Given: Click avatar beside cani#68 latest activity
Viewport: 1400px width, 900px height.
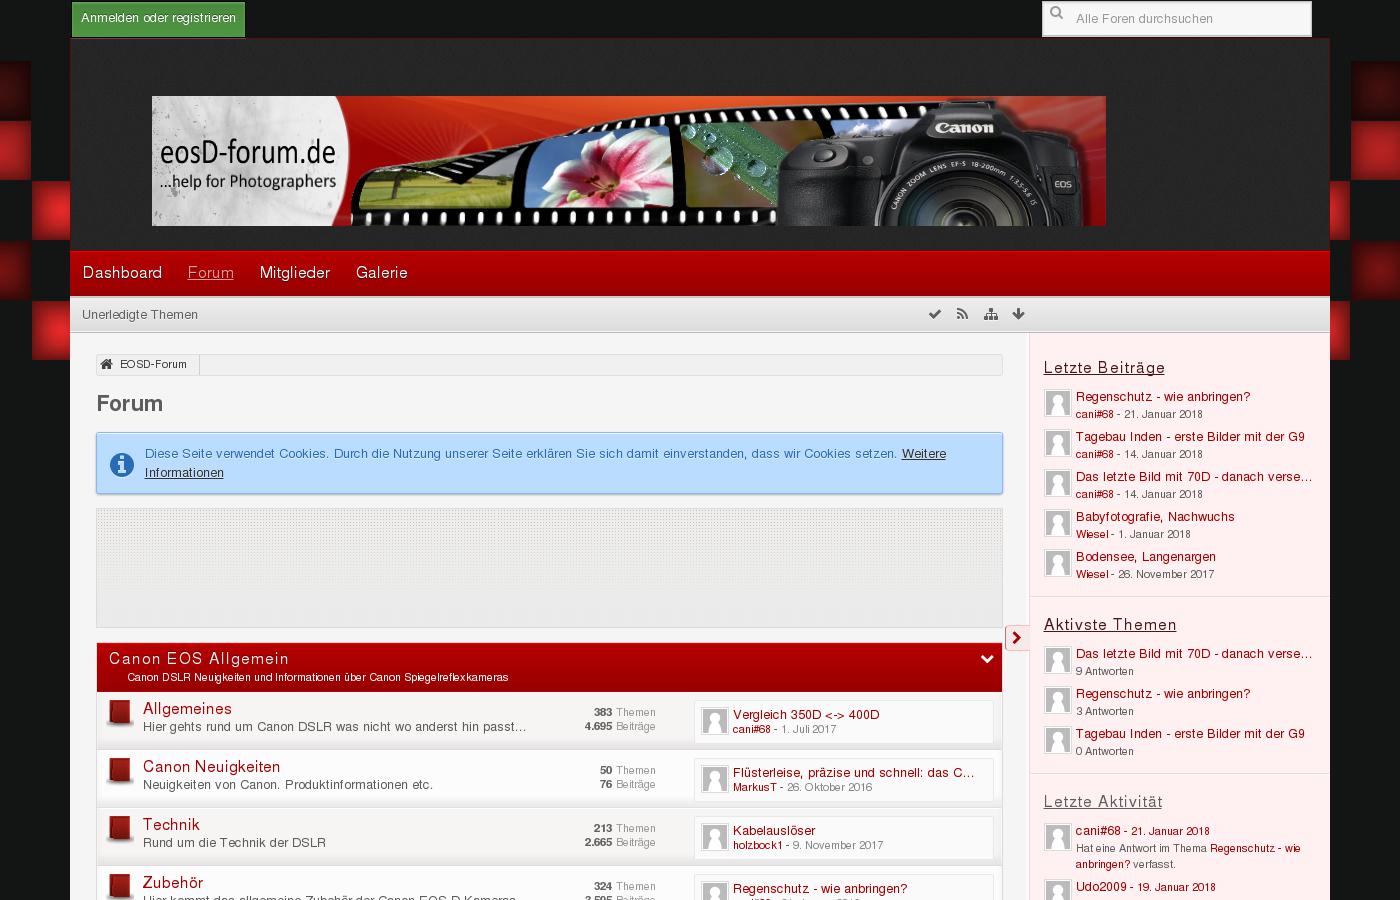Looking at the screenshot, I should 1058,837.
